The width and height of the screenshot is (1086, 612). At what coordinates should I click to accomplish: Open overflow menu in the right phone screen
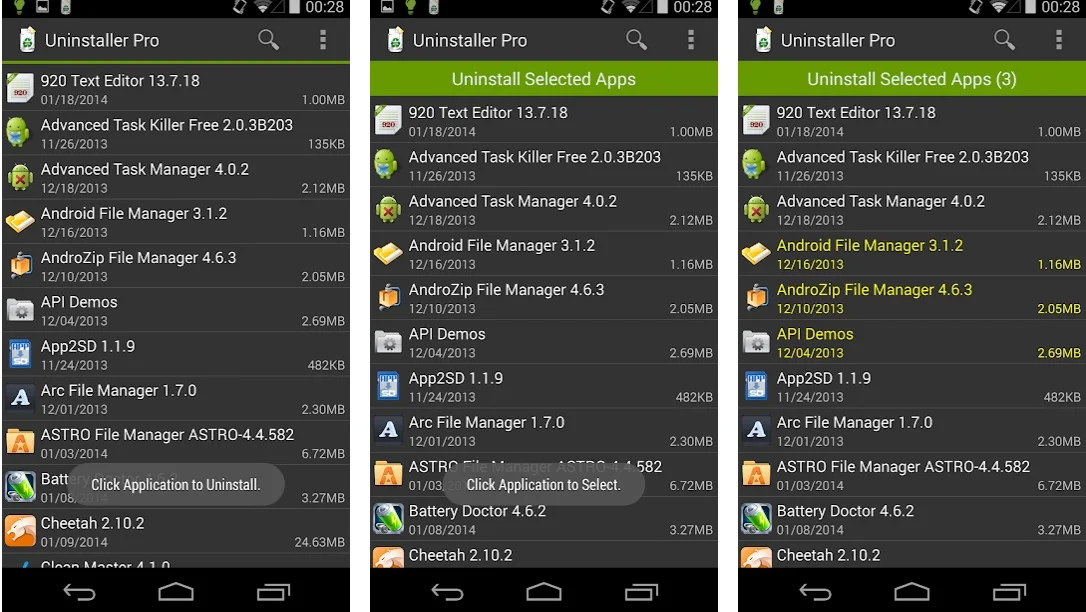1058,40
